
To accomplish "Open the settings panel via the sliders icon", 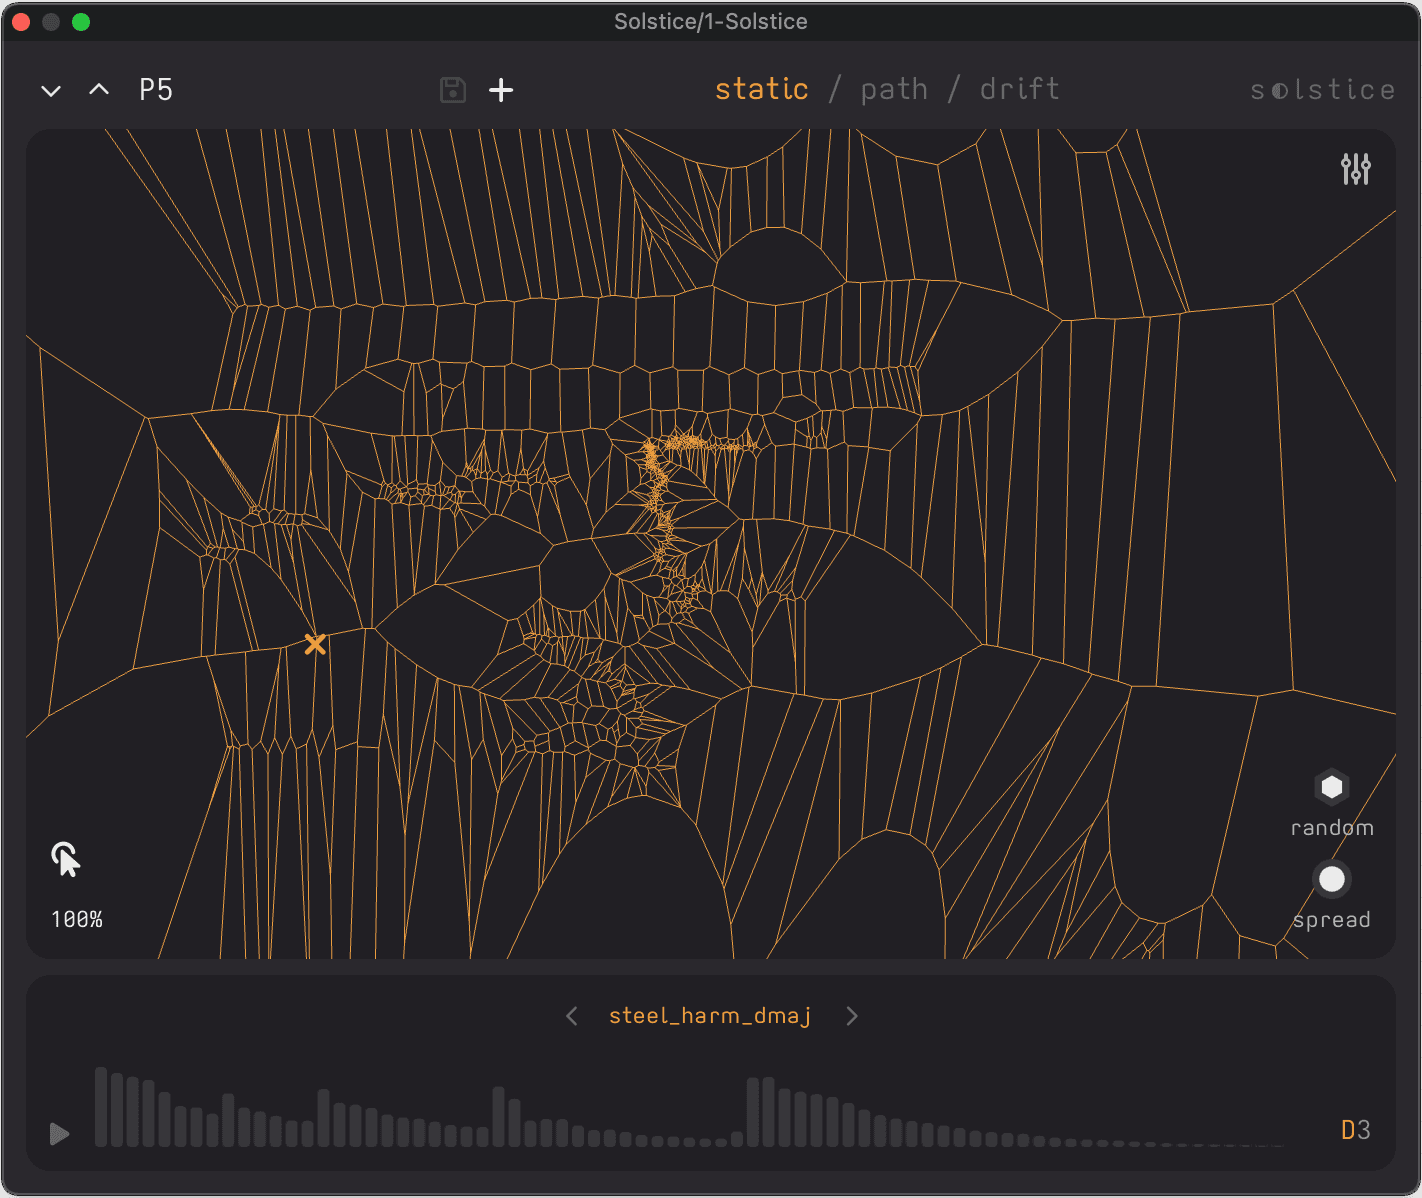I will [x=1355, y=170].
